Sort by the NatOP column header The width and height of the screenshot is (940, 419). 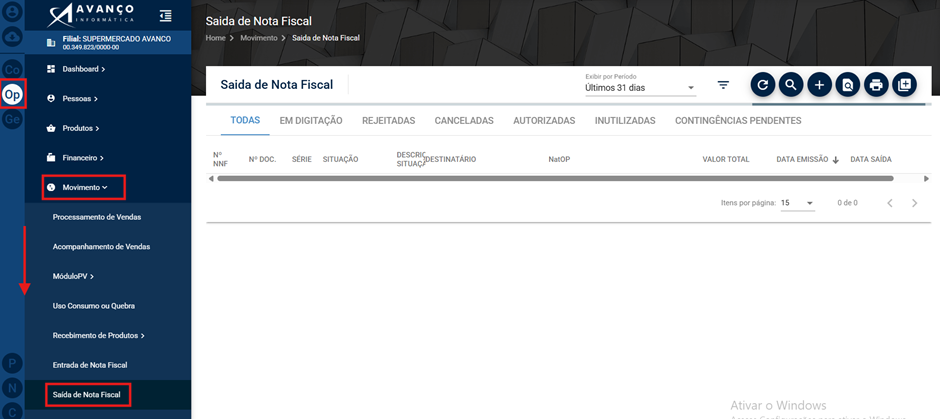click(x=559, y=159)
